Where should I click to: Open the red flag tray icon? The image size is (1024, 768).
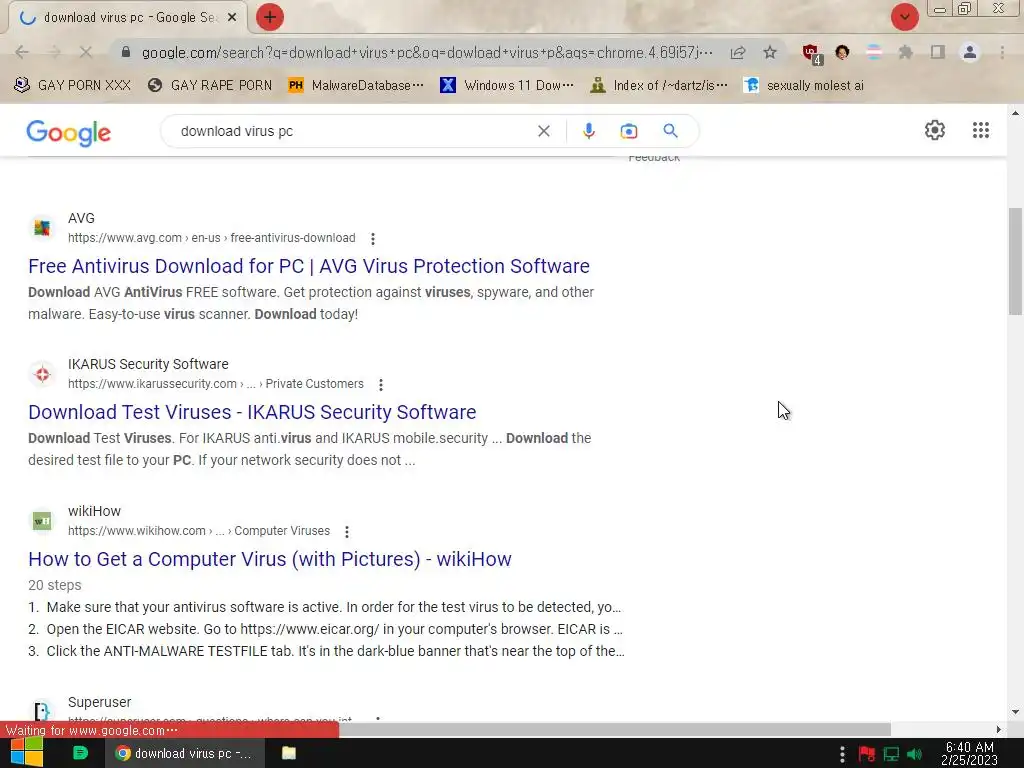point(867,754)
